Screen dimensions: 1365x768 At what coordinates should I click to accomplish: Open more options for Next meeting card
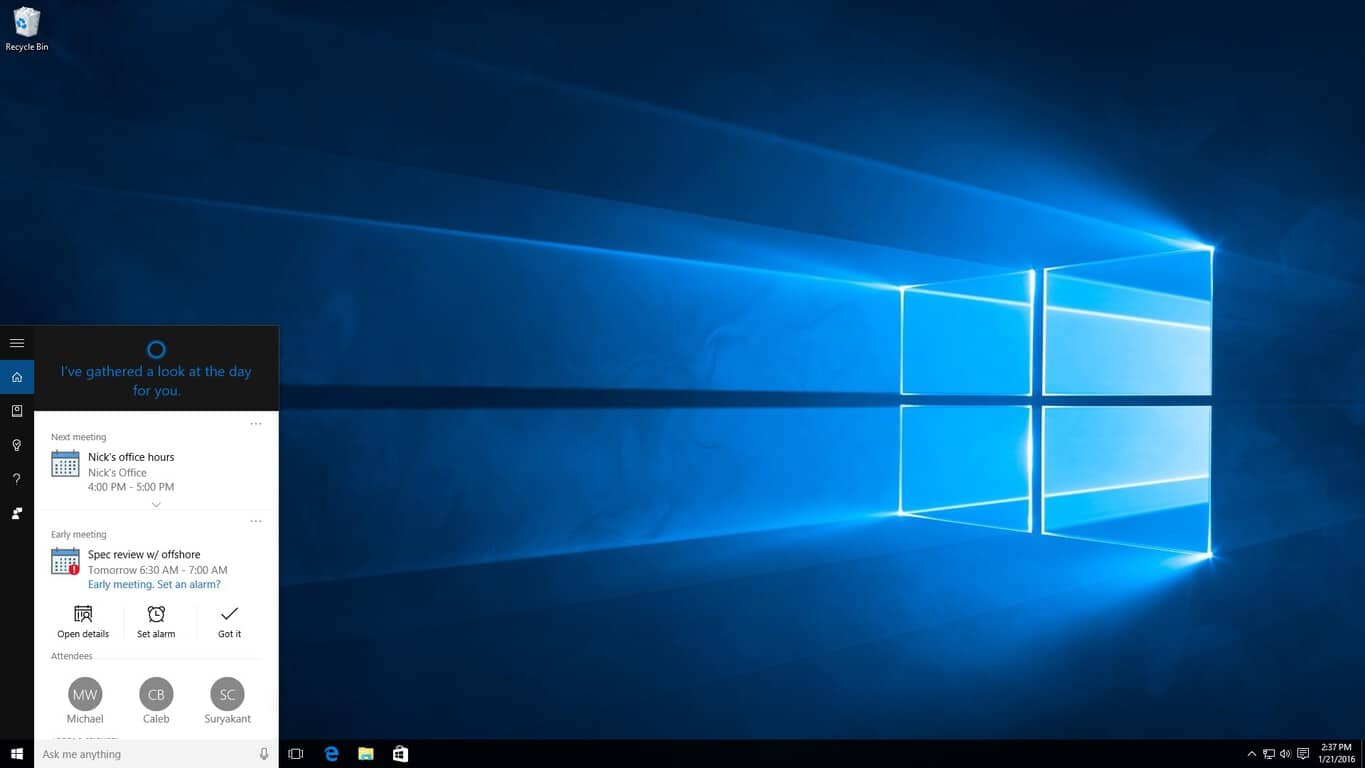[256, 424]
